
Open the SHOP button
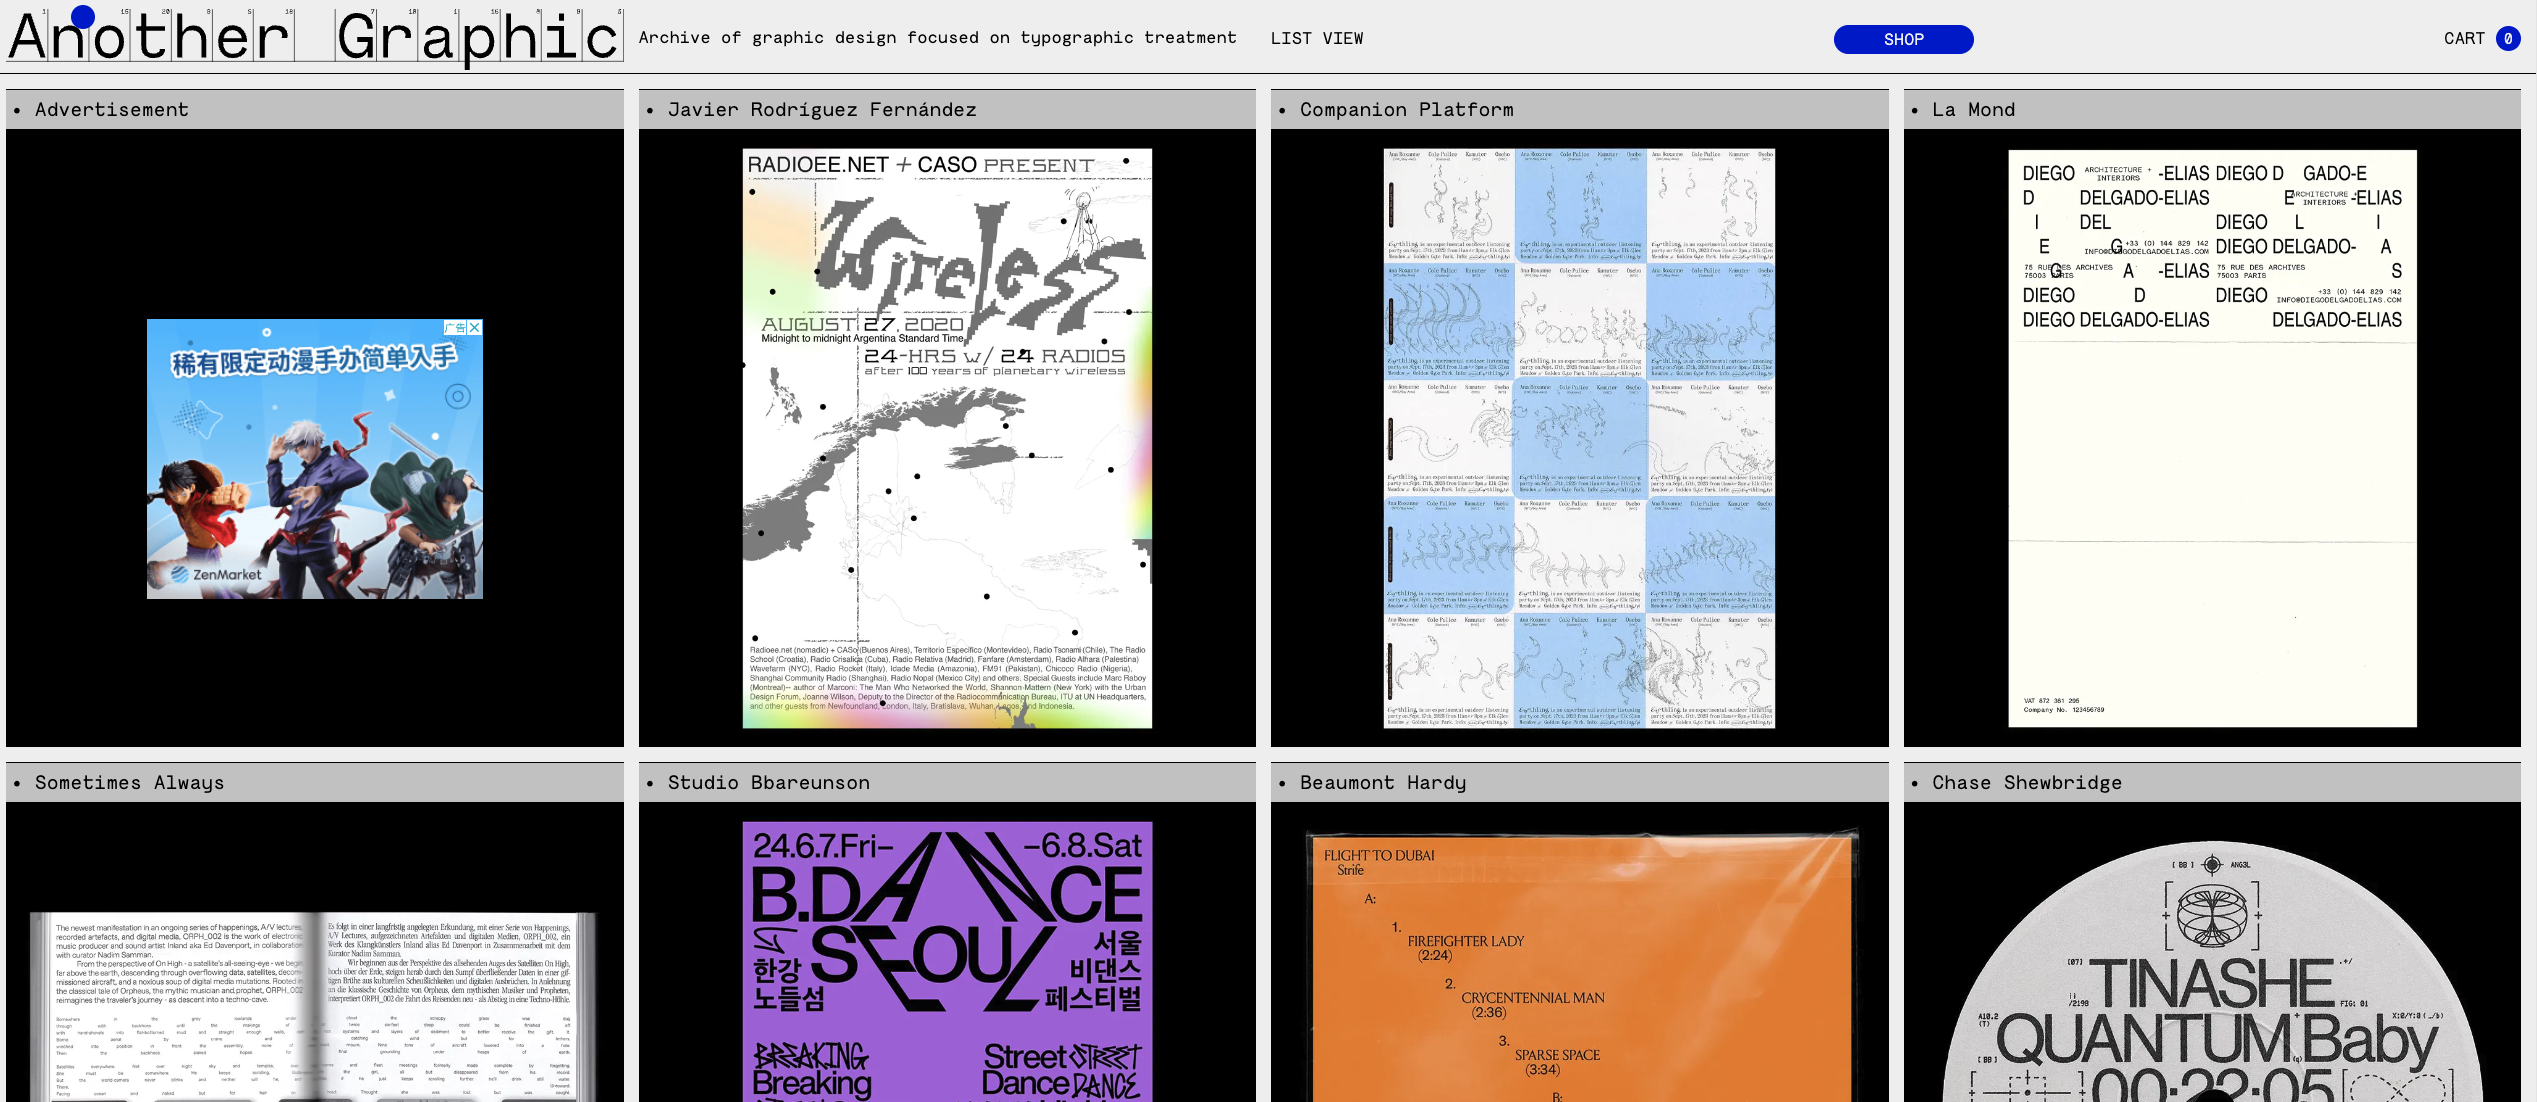1903,39
